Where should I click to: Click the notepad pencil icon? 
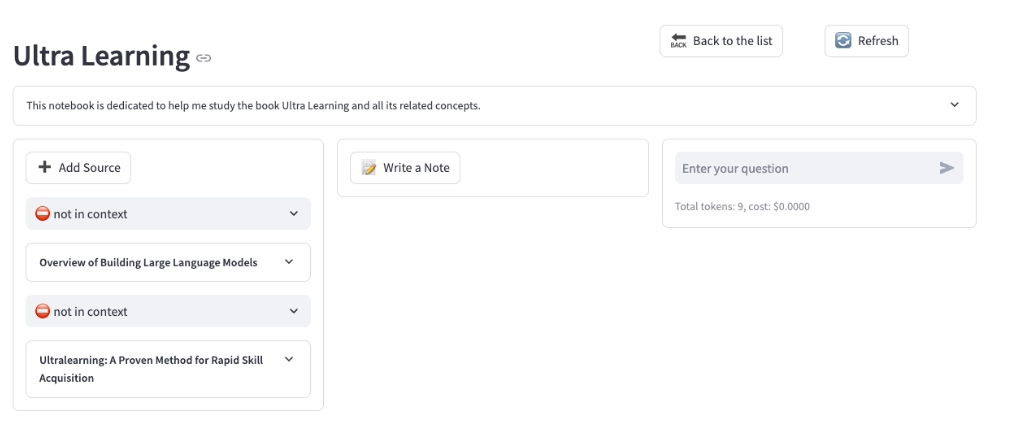(369, 168)
